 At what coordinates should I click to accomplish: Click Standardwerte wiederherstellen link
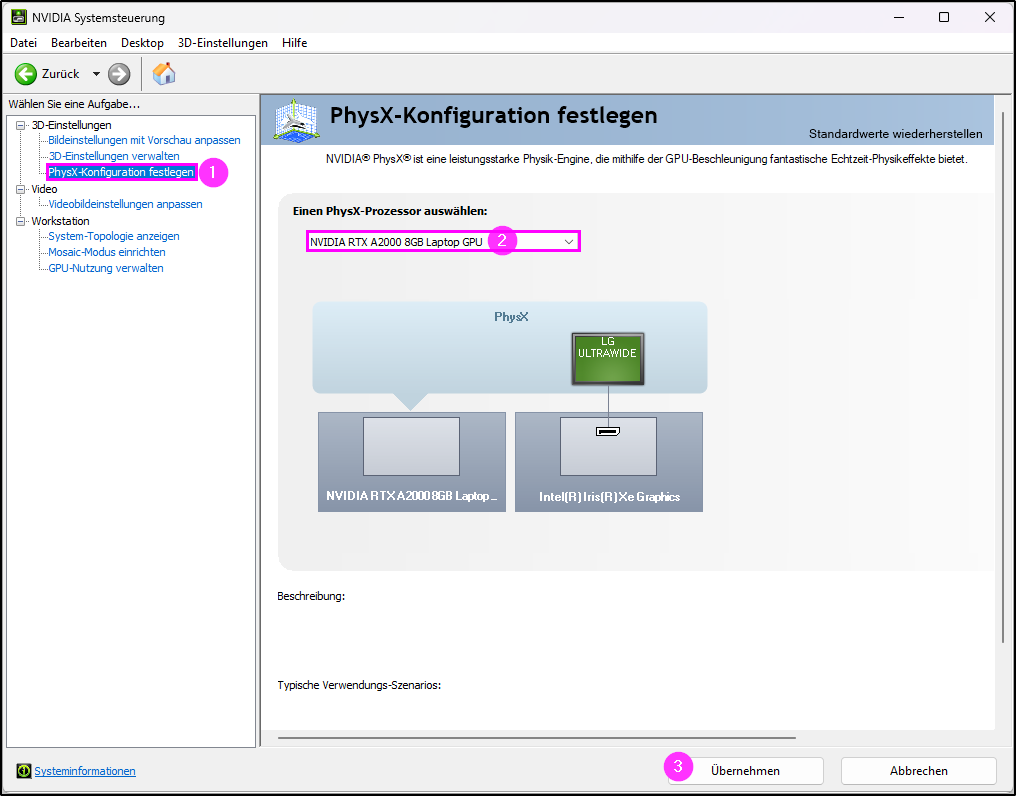tap(895, 134)
